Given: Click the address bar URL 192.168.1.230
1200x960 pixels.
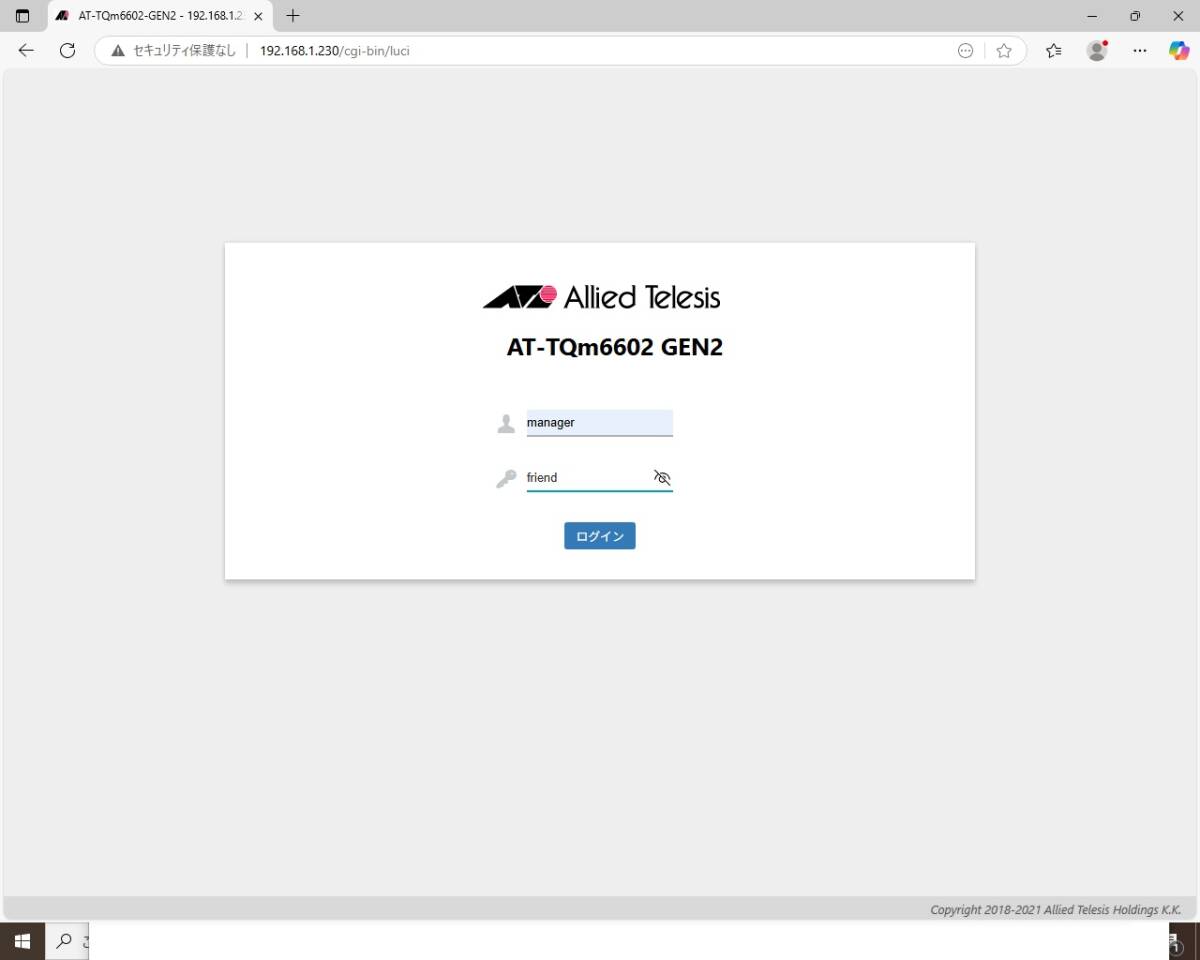Looking at the screenshot, I should coord(334,51).
